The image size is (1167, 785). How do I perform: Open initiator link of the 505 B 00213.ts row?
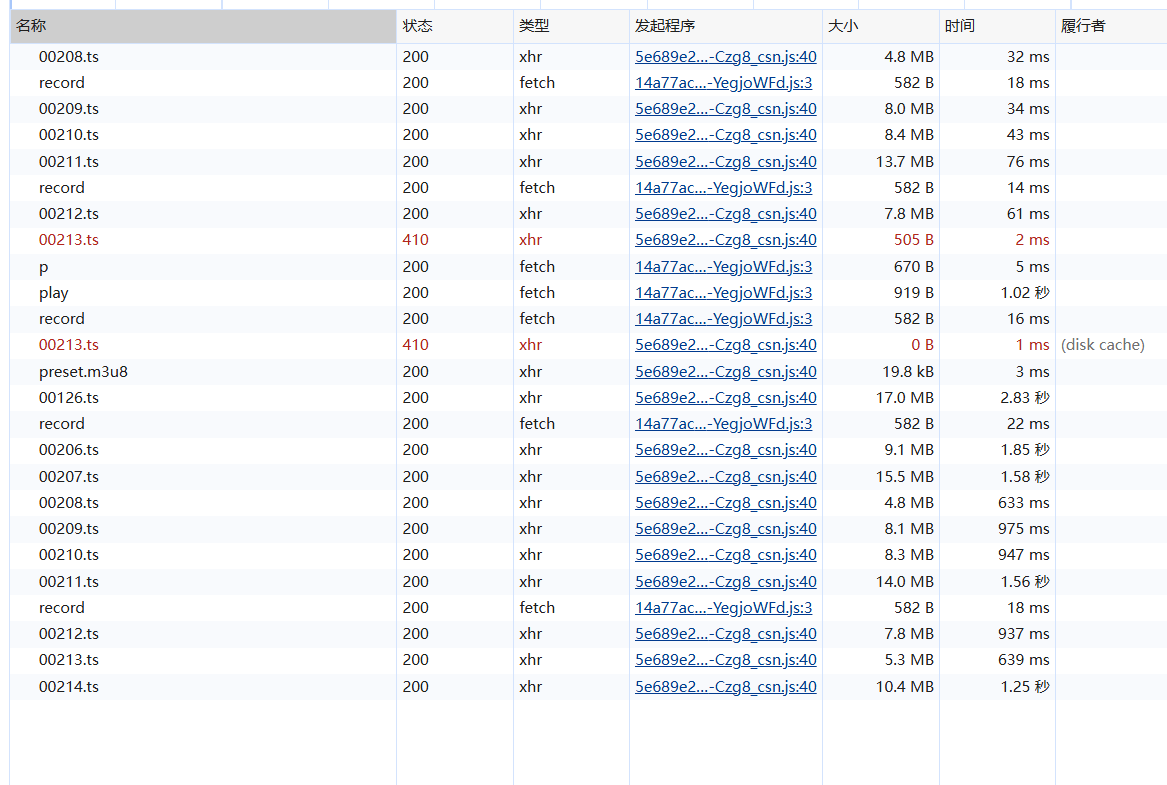coord(726,240)
